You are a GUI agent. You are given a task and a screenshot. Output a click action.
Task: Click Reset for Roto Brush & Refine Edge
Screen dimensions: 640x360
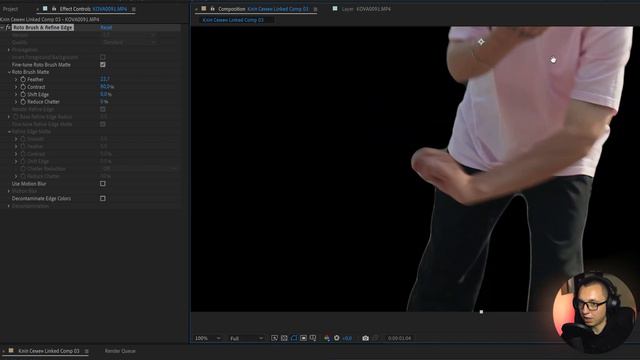[106, 27]
